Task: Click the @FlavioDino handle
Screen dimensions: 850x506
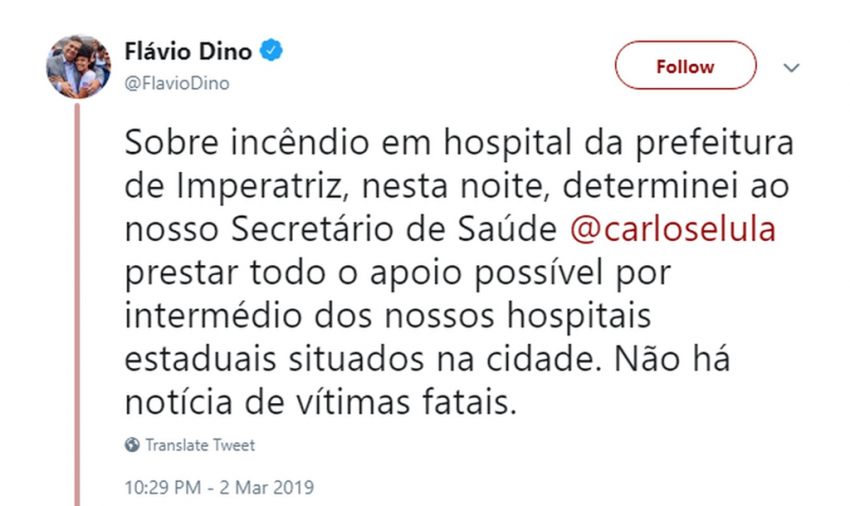Action: click(x=176, y=83)
